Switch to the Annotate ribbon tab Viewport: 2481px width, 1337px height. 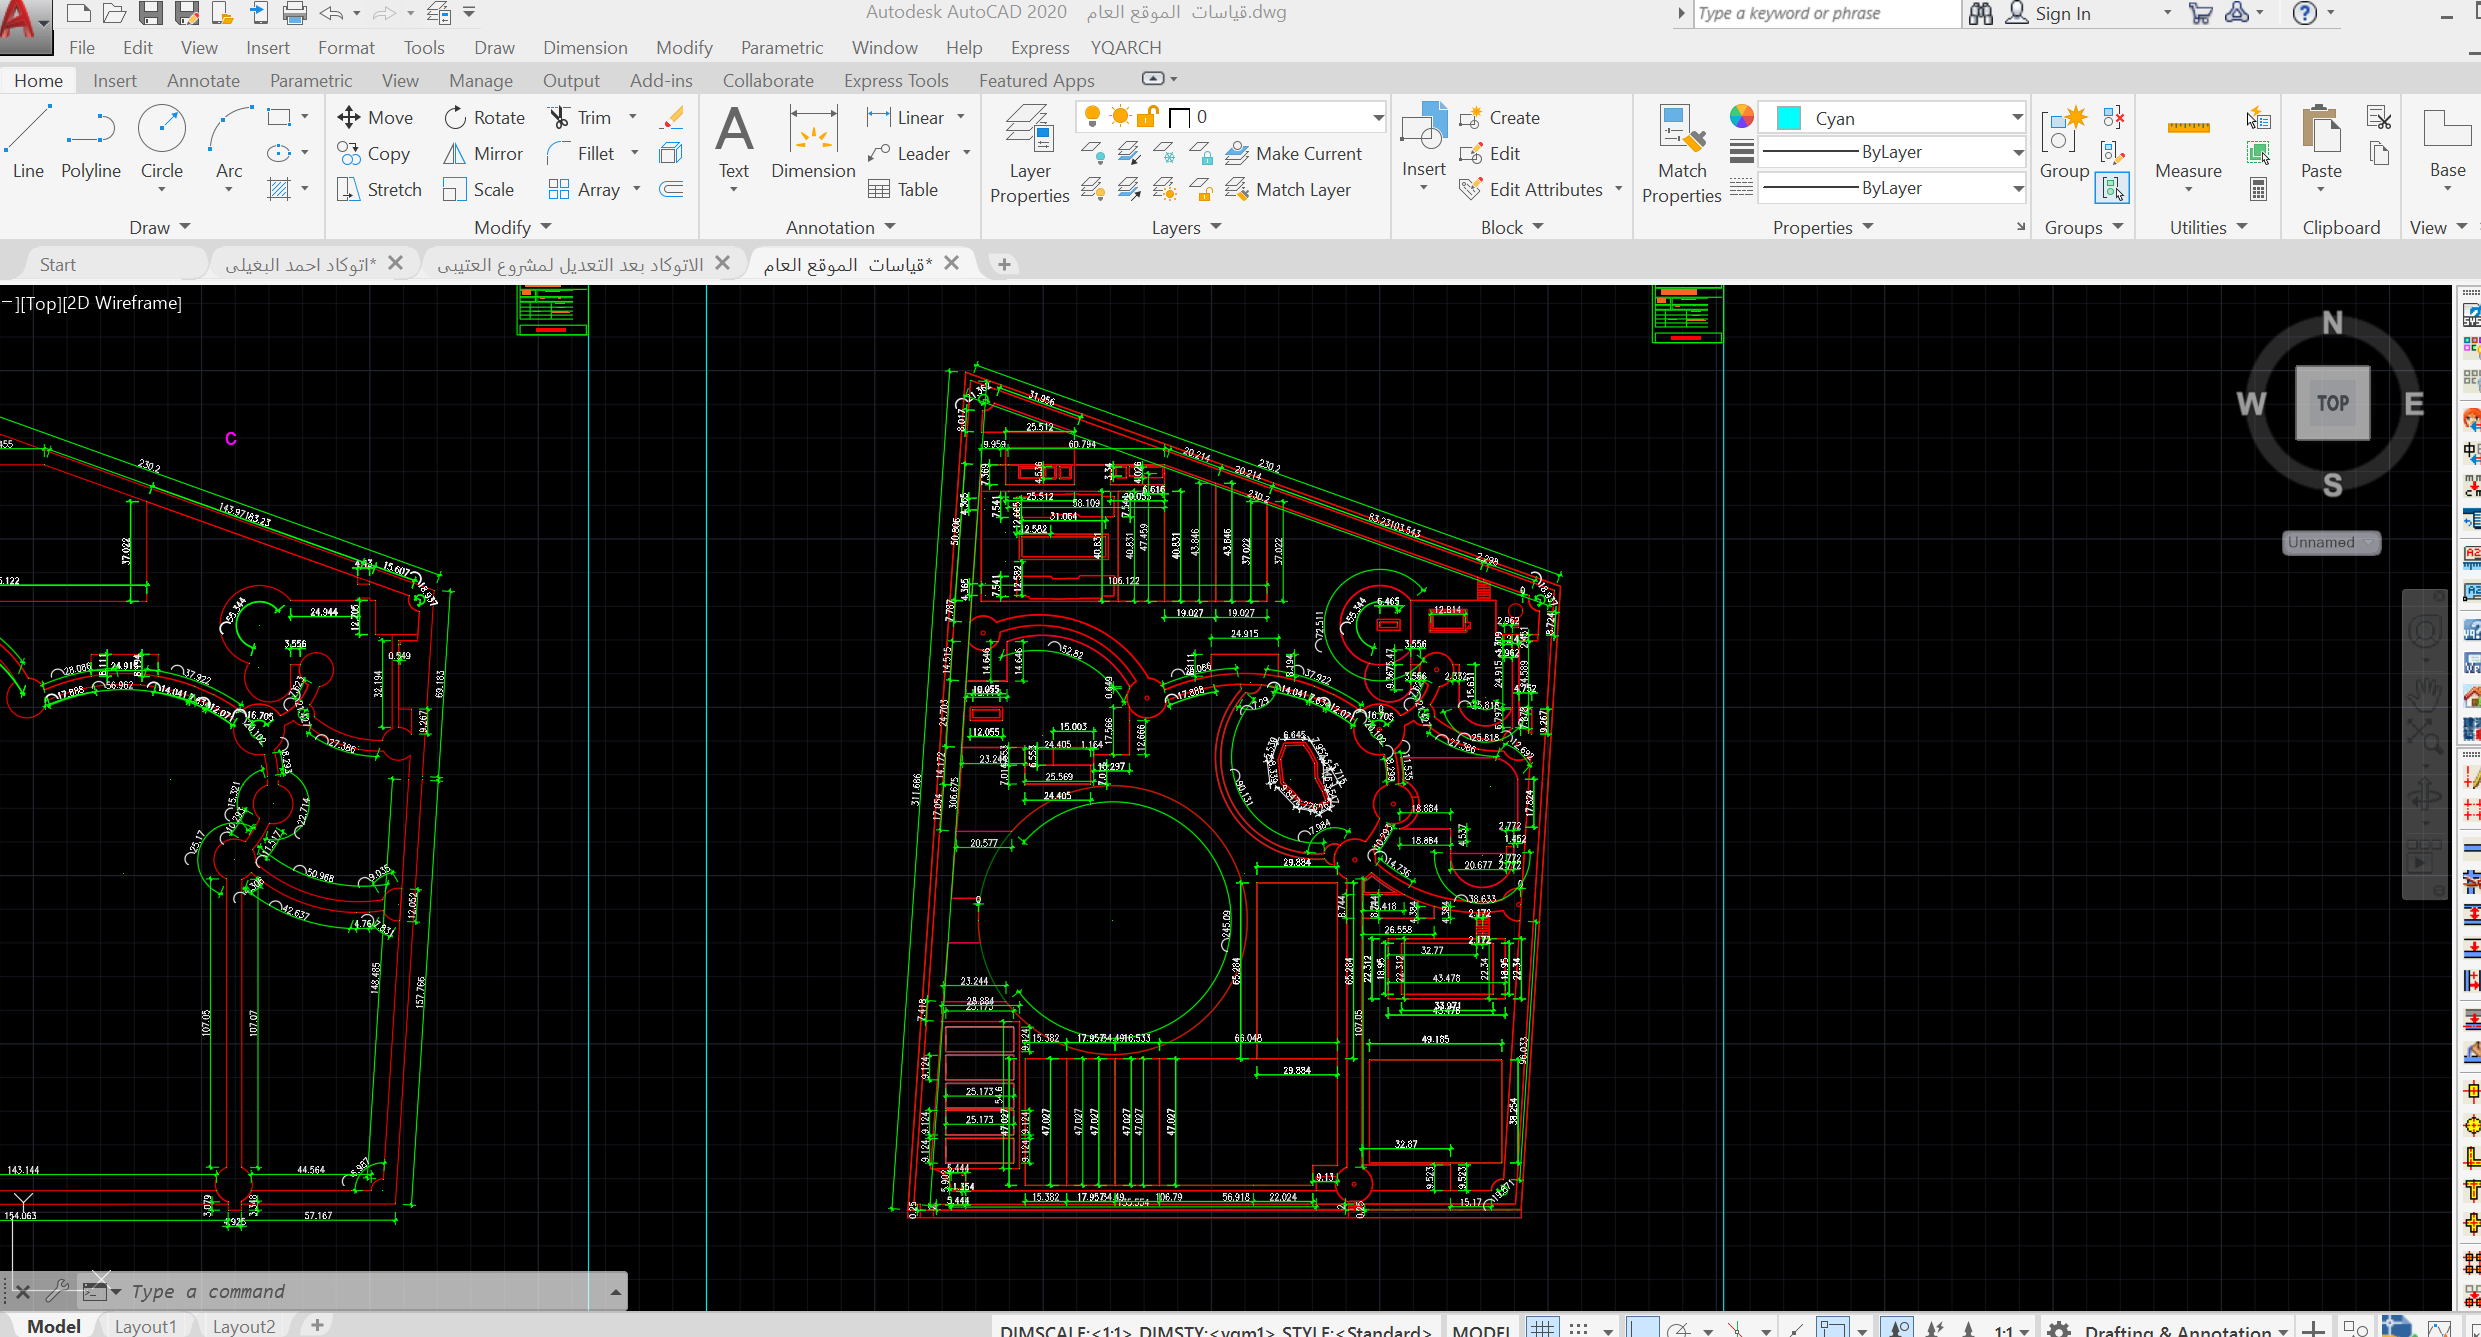[x=203, y=80]
